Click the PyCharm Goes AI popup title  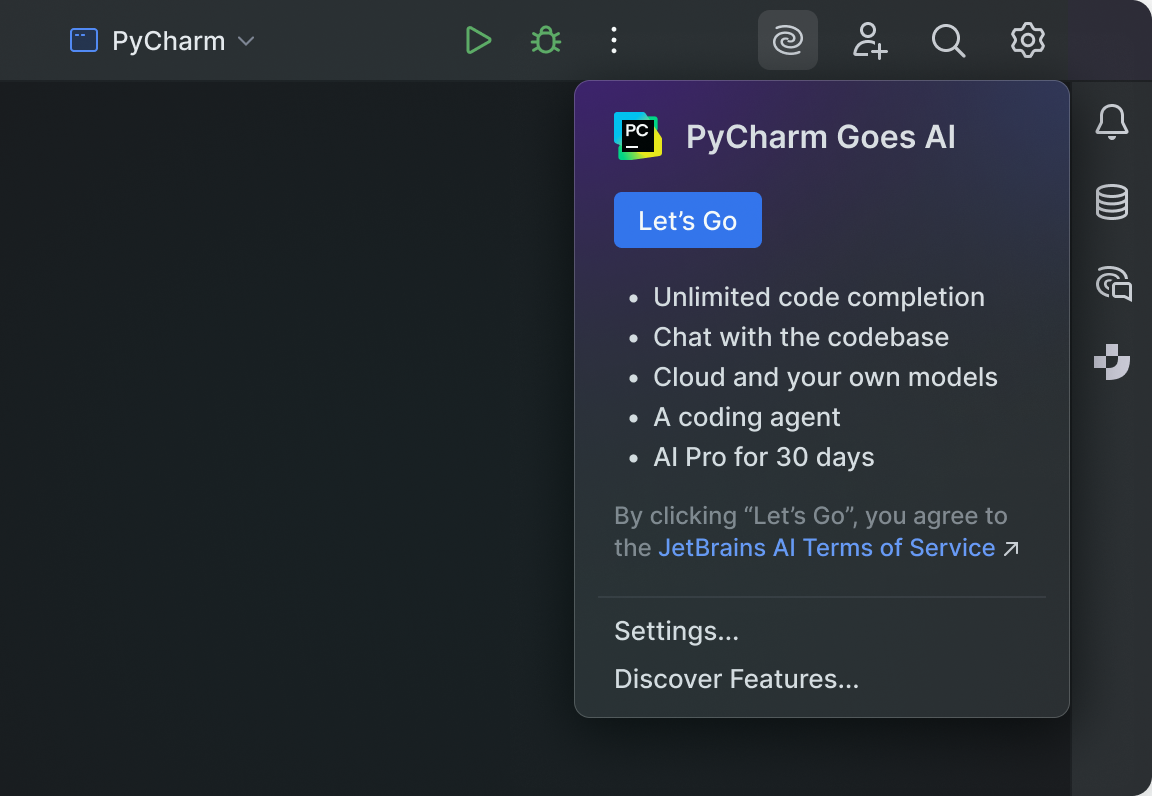click(820, 136)
